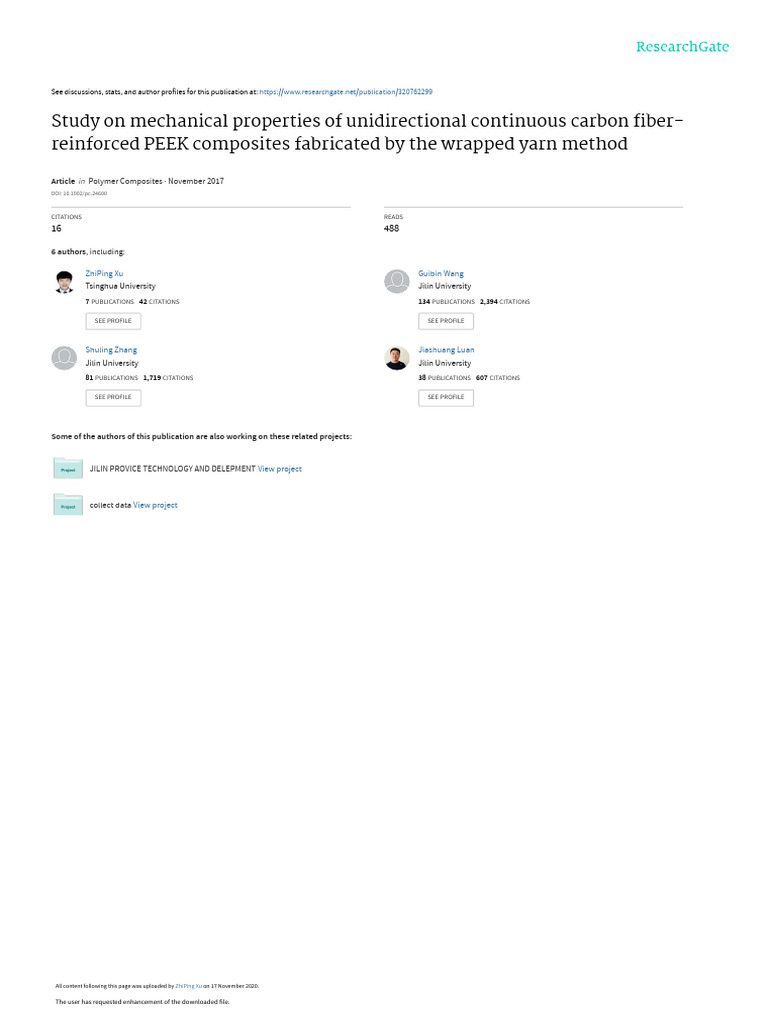Open Jiashuang Luan's profile photo
This screenshot has width=768, height=1024.
[x=397, y=358]
